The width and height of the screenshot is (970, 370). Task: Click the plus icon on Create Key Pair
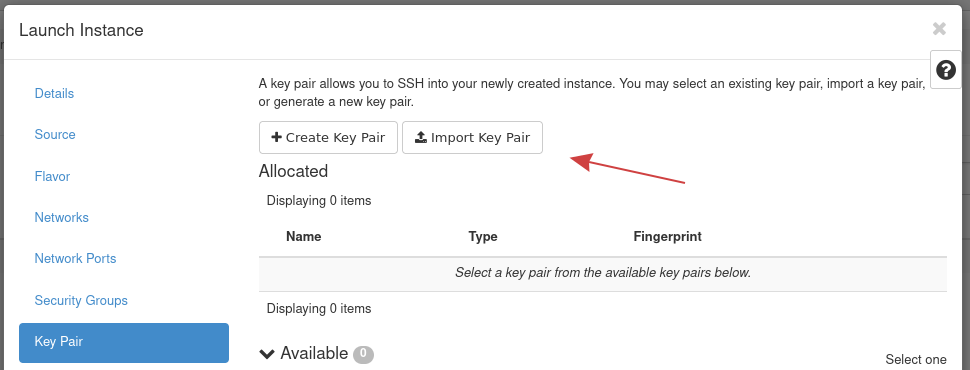(x=277, y=137)
